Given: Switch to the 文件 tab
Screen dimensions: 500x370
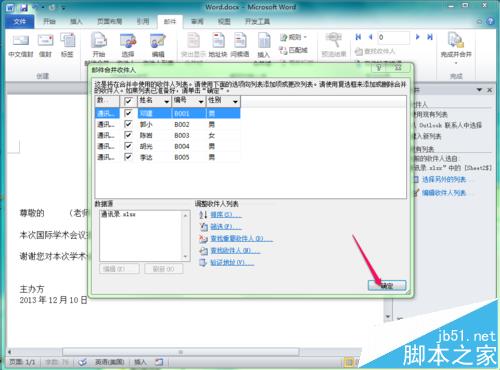Looking at the screenshot, I should (20, 21).
